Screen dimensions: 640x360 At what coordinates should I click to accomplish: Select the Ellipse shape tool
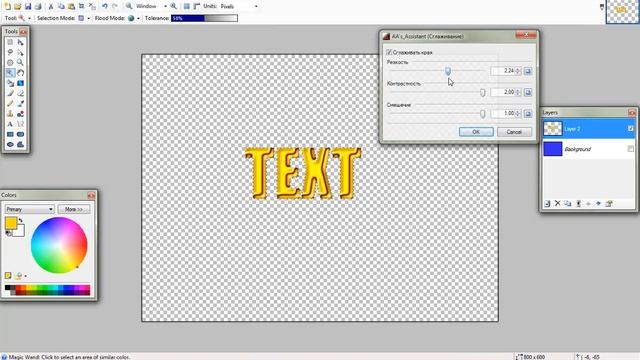tap(10, 144)
